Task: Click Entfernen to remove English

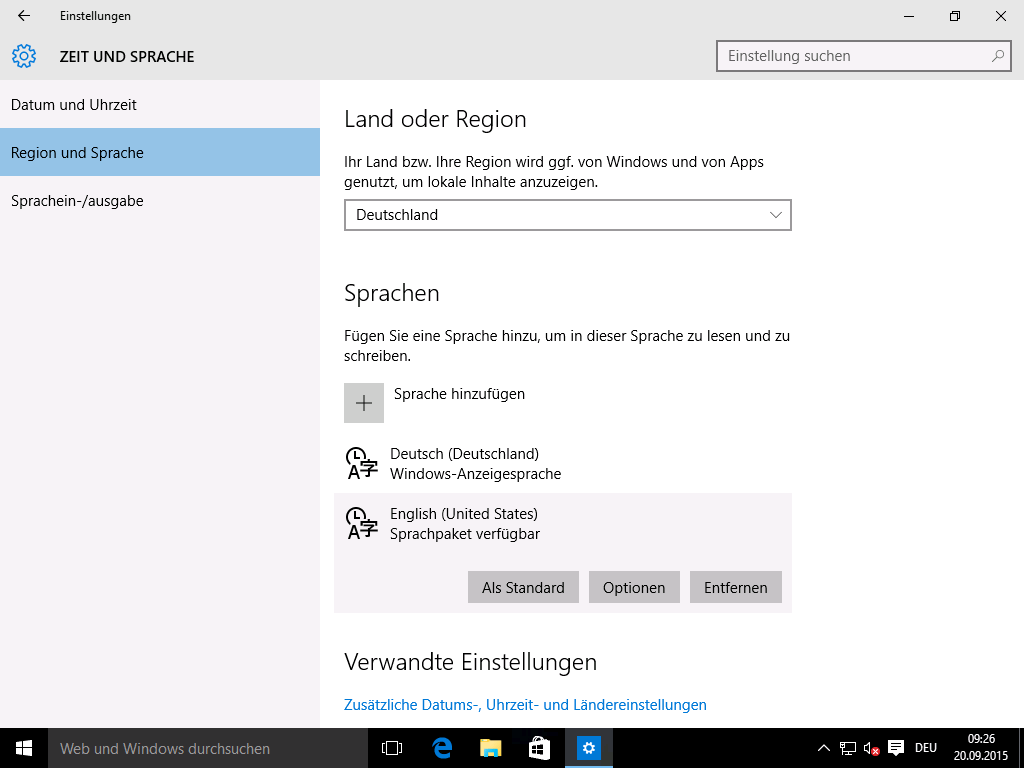Action: tap(736, 587)
